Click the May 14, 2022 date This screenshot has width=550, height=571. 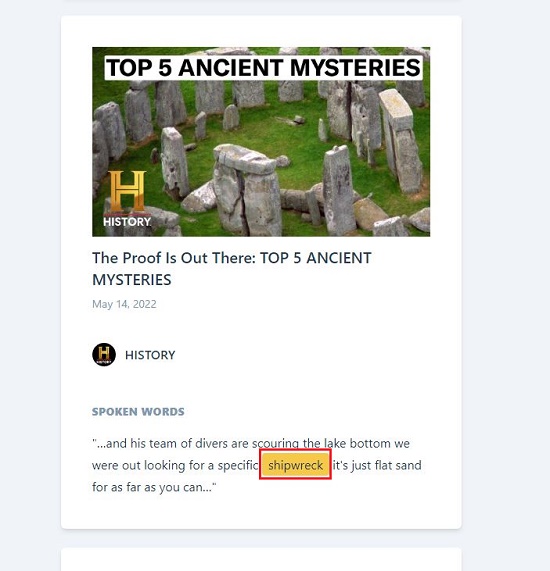coord(124,304)
